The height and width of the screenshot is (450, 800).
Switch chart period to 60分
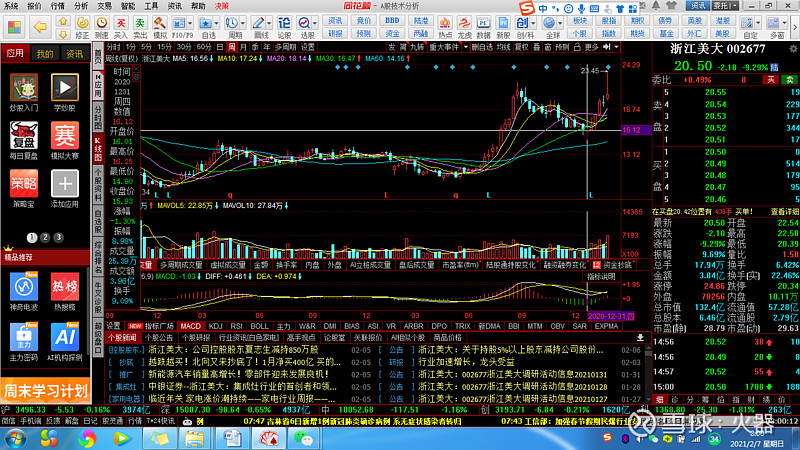pyautogui.click(x=204, y=47)
